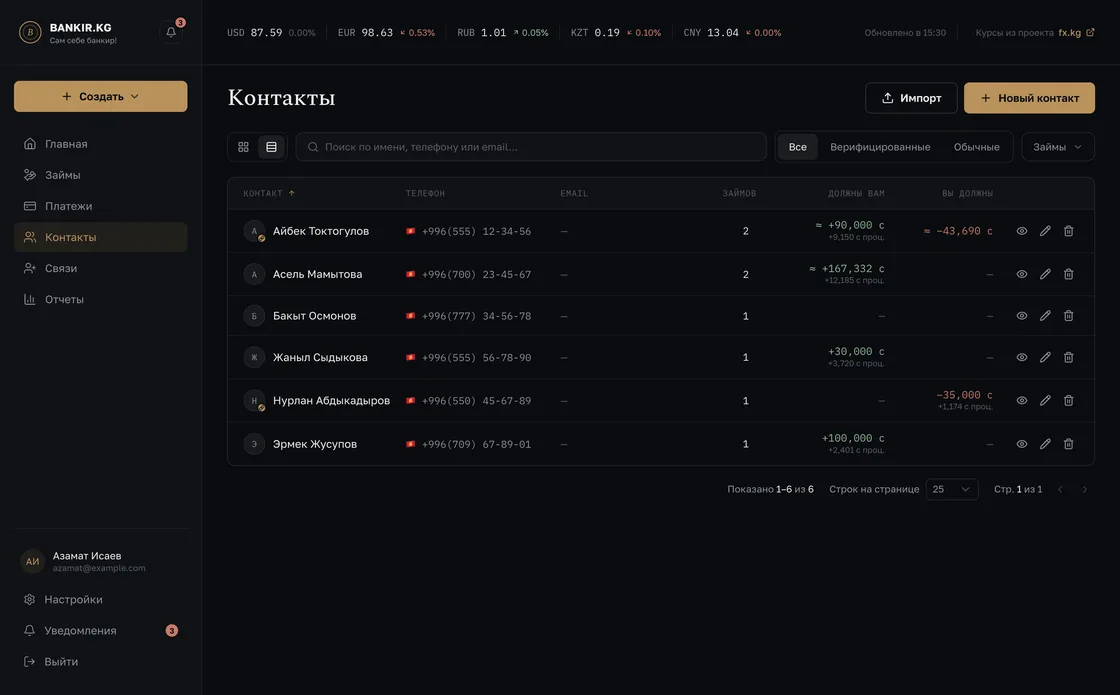Focus the contact search field

(x=531, y=147)
